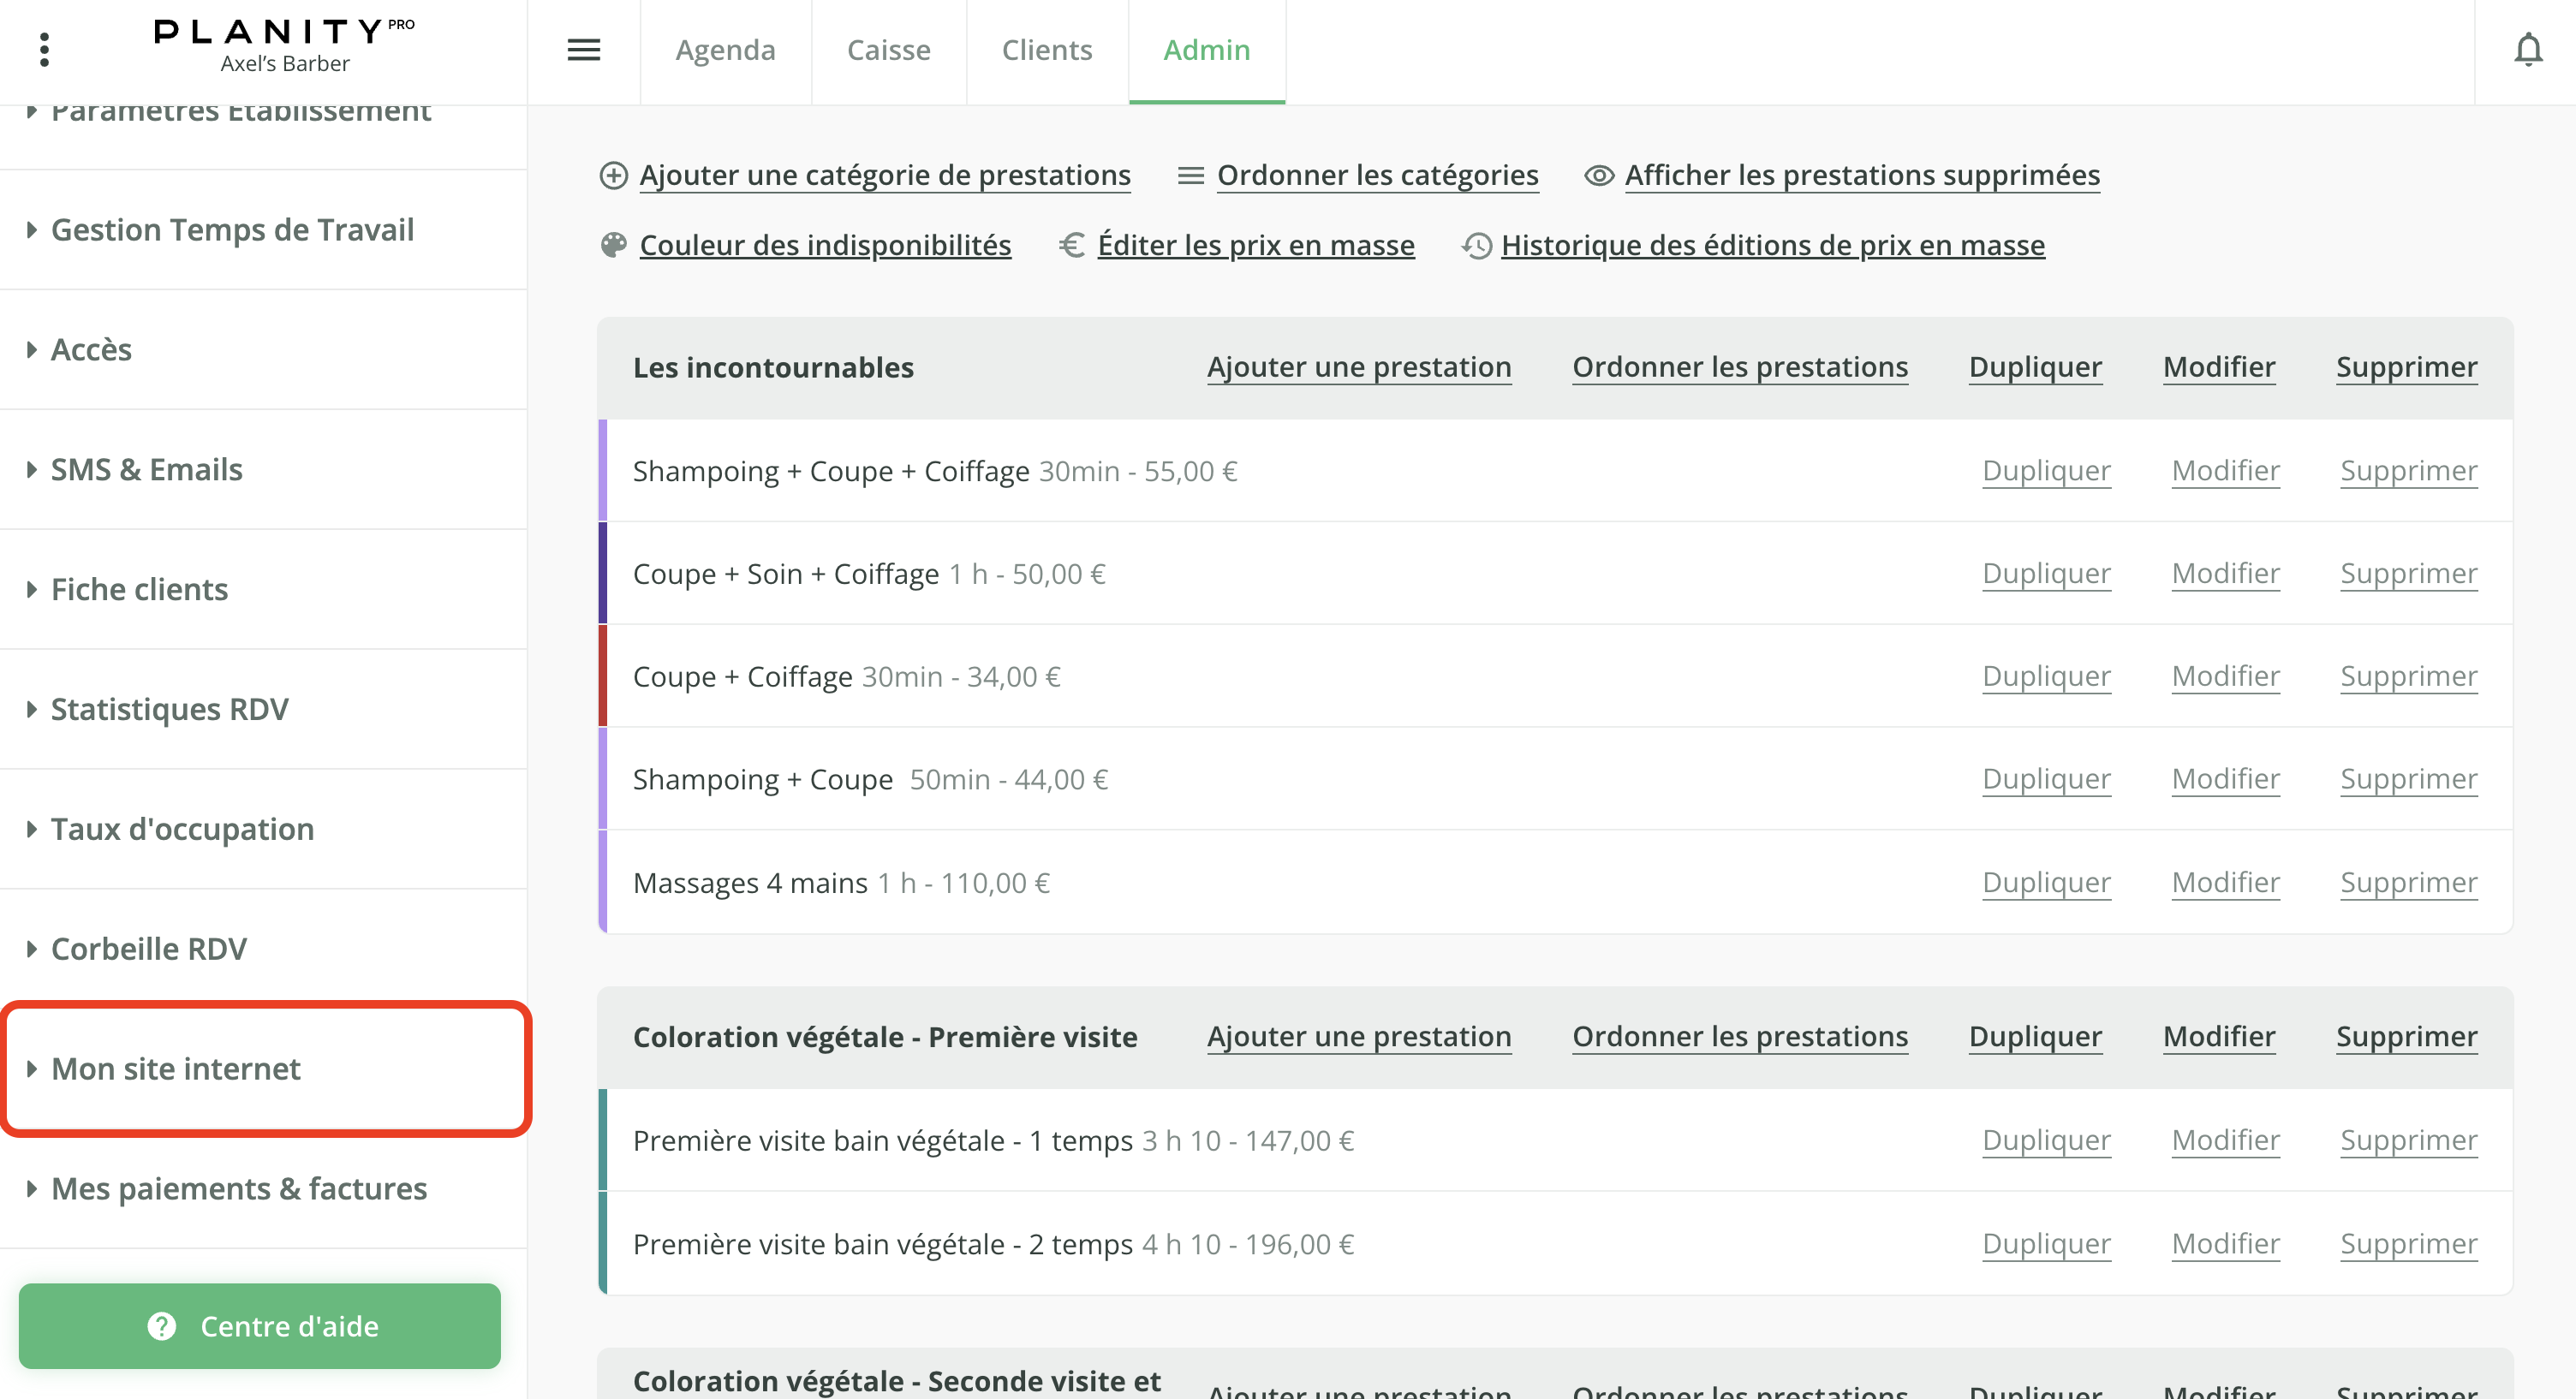Click the plus-circle add category icon
The width and height of the screenshot is (2576, 1399).
[613, 176]
